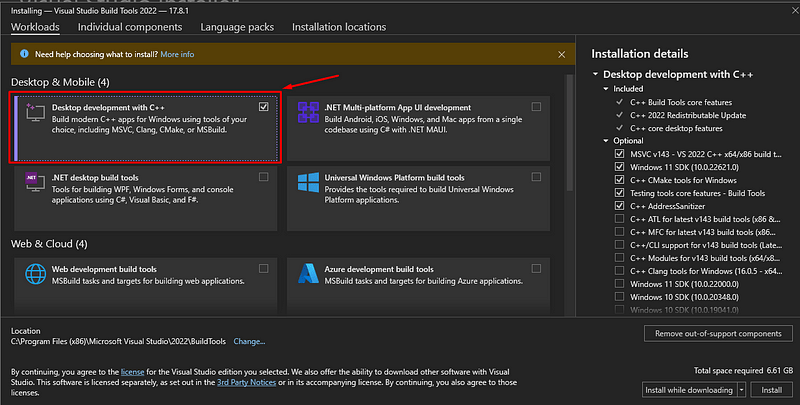Click the C++ Build Tools core features item
Image resolution: width=800 pixels, height=405 pixels.
click(x=681, y=102)
